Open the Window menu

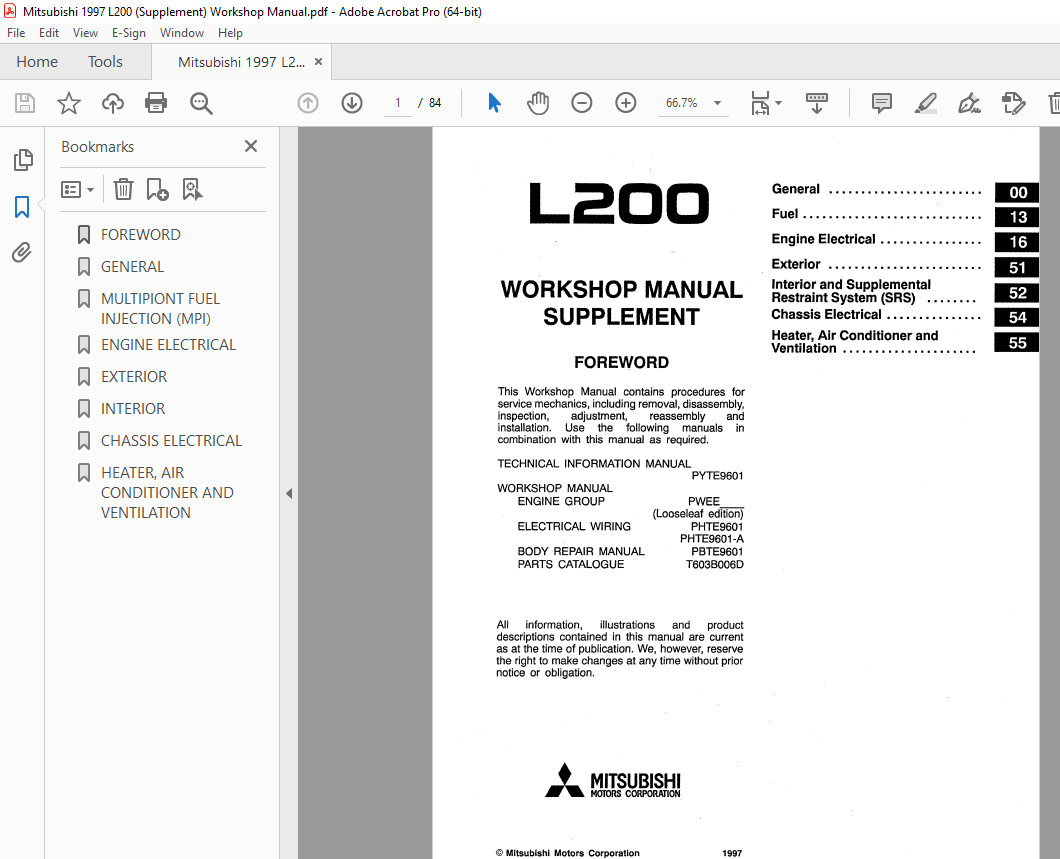(181, 32)
